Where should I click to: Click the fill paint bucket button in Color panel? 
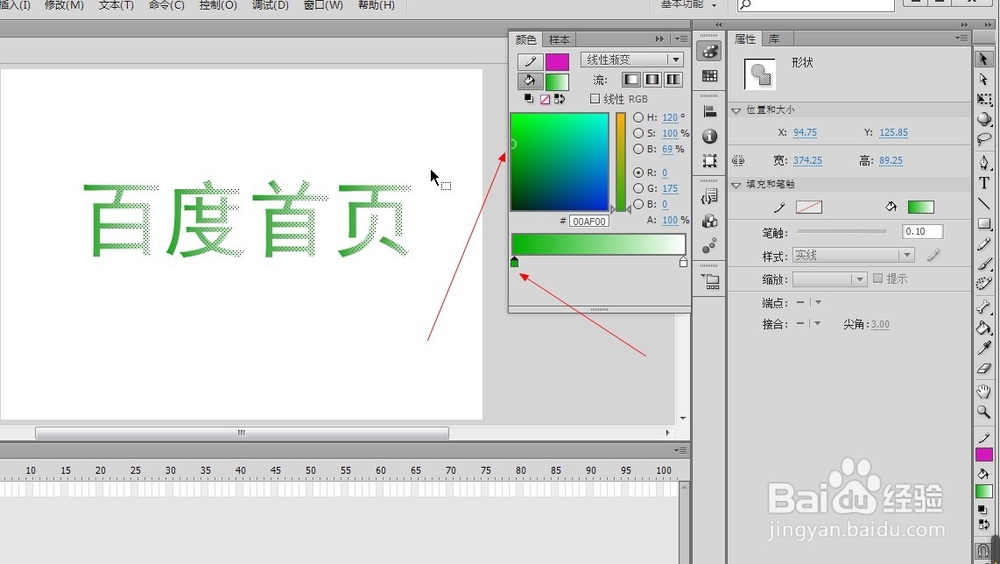pyautogui.click(x=530, y=81)
